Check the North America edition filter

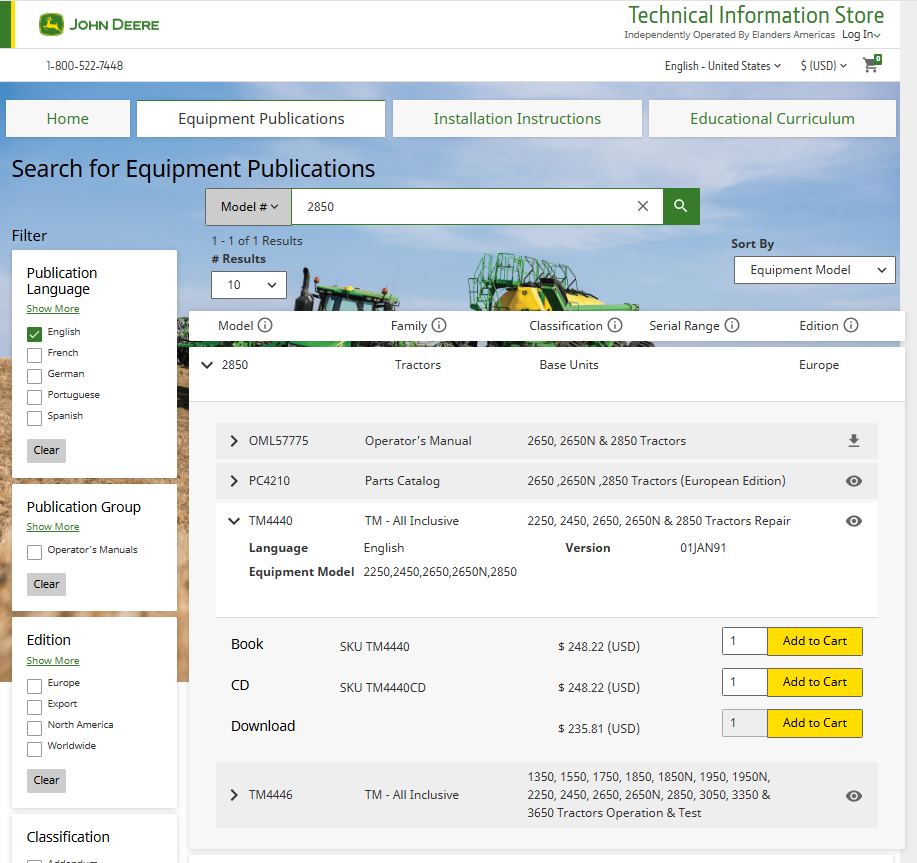point(35,727)
